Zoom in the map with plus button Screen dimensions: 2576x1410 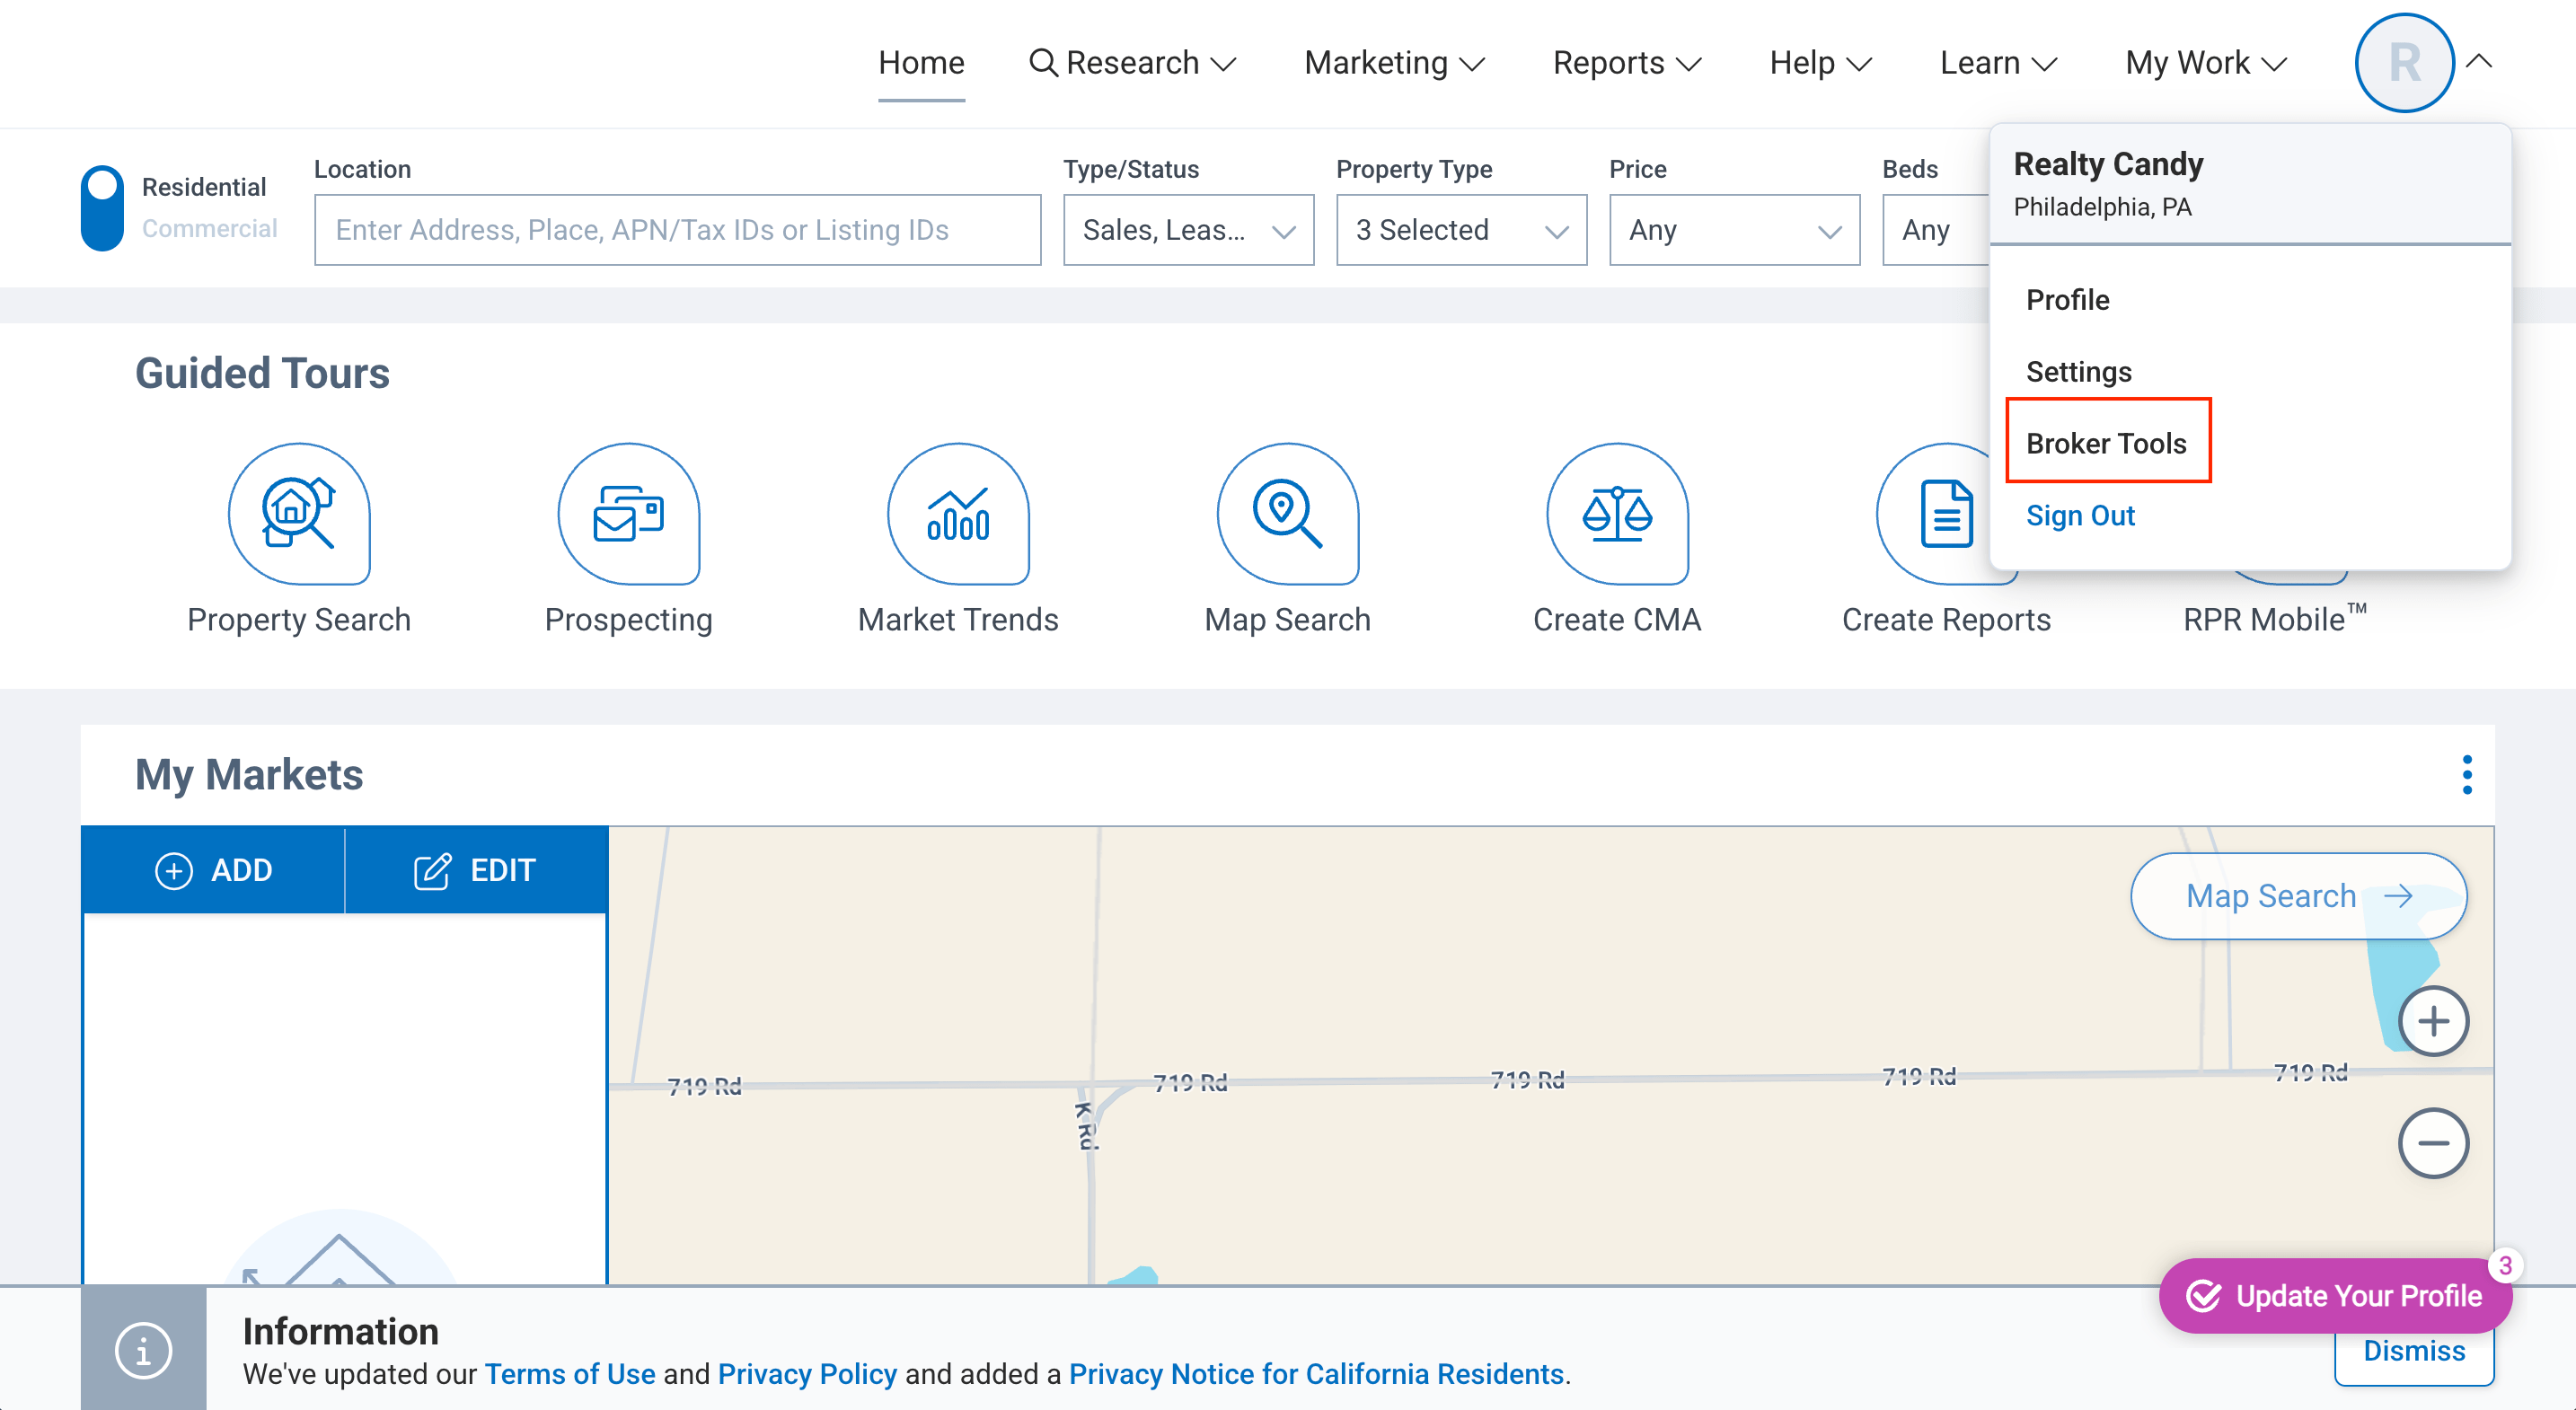[x=2432, y=1021]
